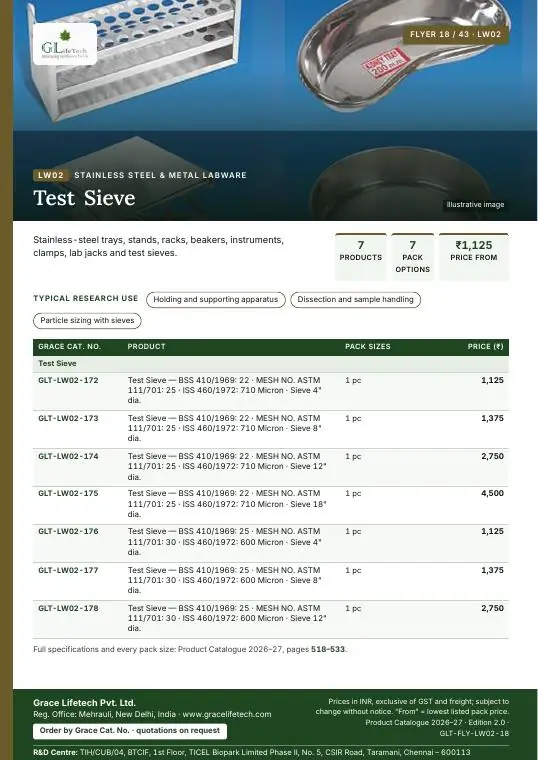This screenshot has height=760, width=538.
Task: Click 'Order by Grace Cat. No.' button
Action: tap(130, 731)
